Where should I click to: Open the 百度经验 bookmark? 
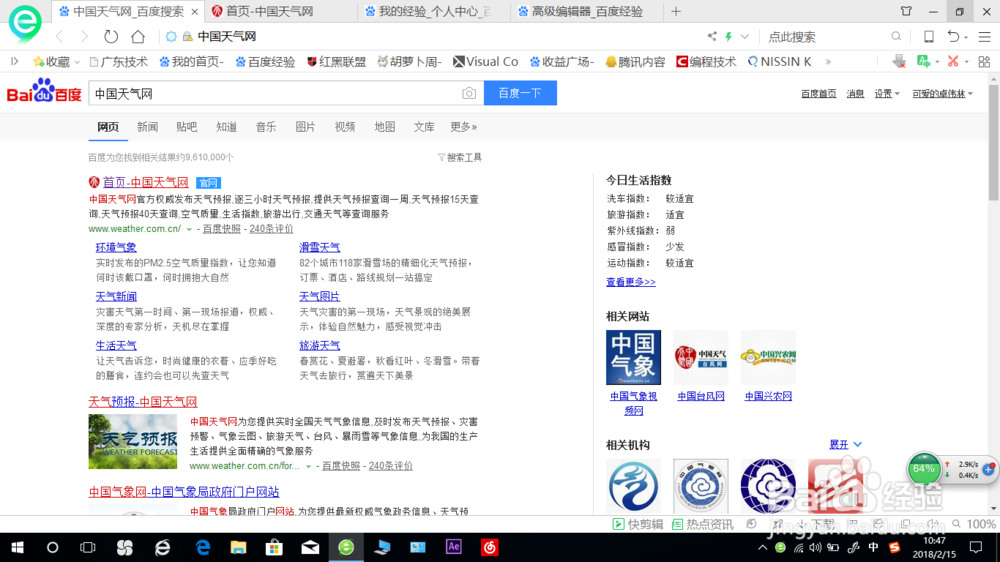(x=265, y=62)
